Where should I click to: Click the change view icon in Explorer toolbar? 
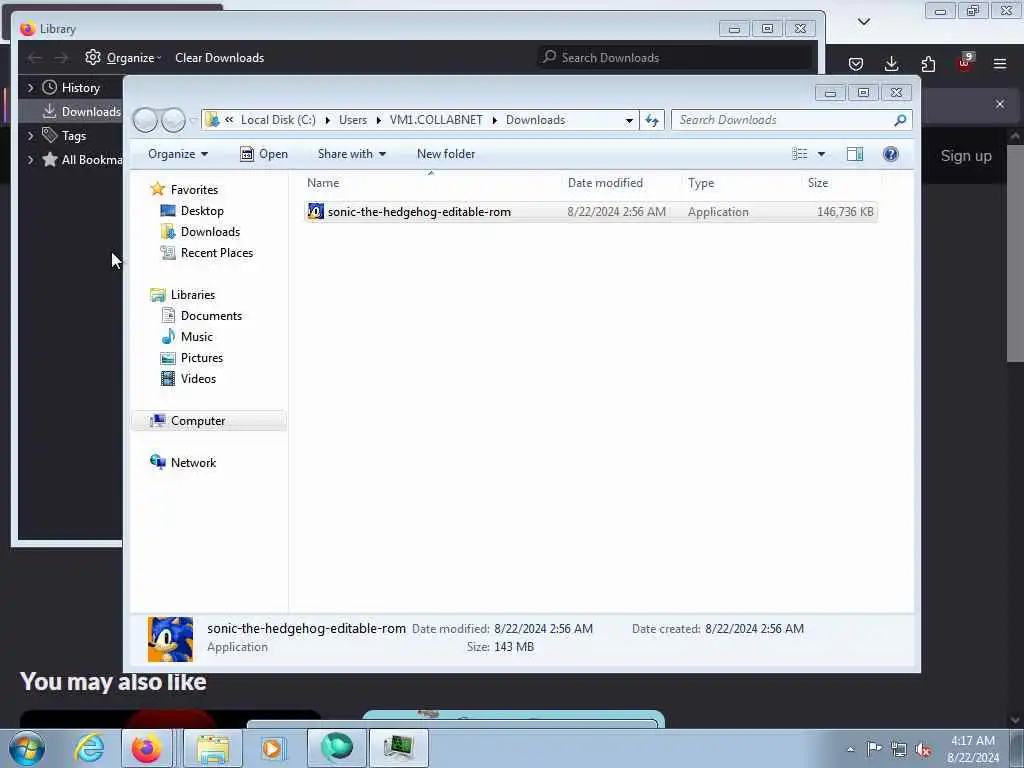[800, 154]
